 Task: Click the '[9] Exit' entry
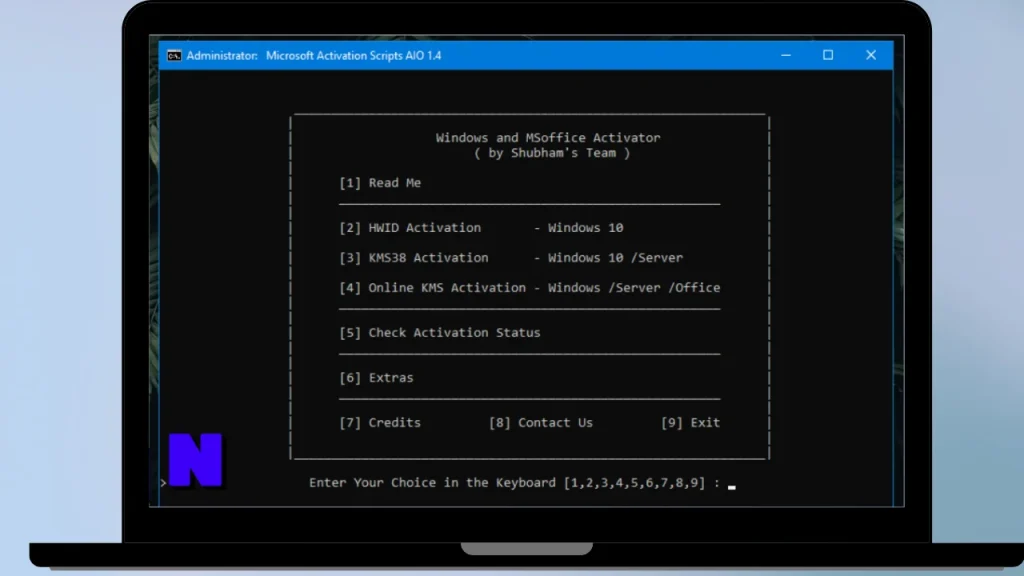(690, 423)
